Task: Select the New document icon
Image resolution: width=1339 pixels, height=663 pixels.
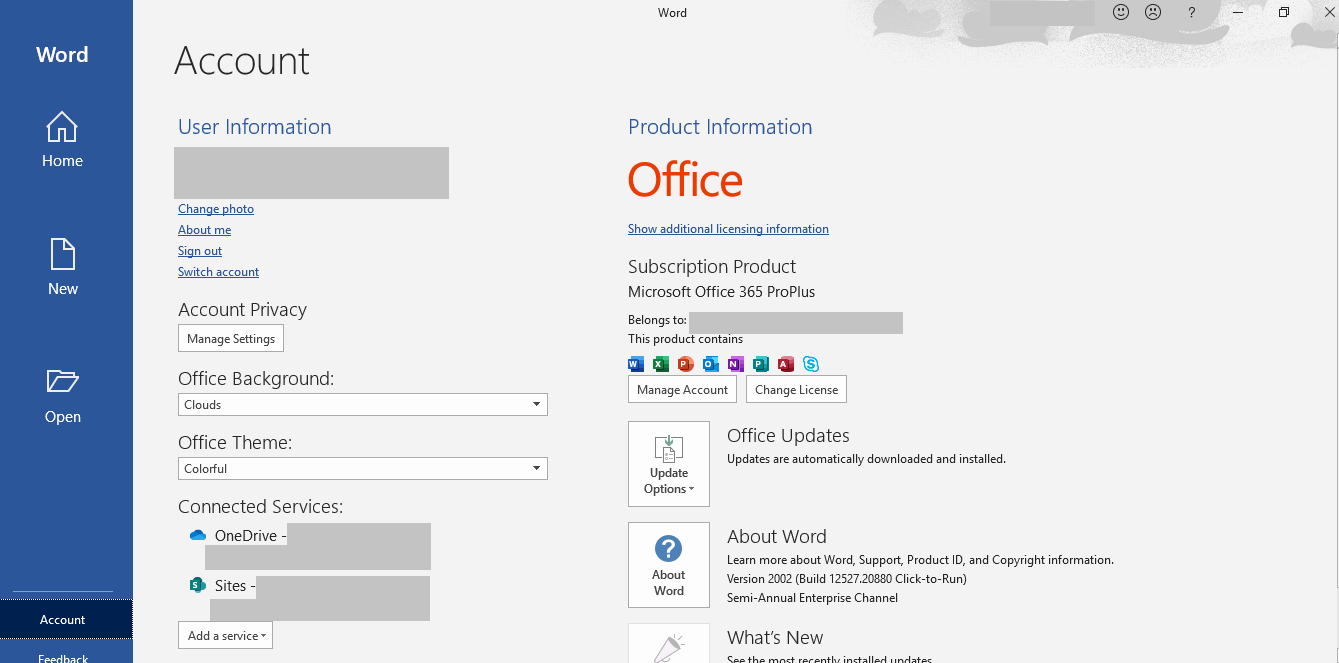Action: tap(62, 254)
